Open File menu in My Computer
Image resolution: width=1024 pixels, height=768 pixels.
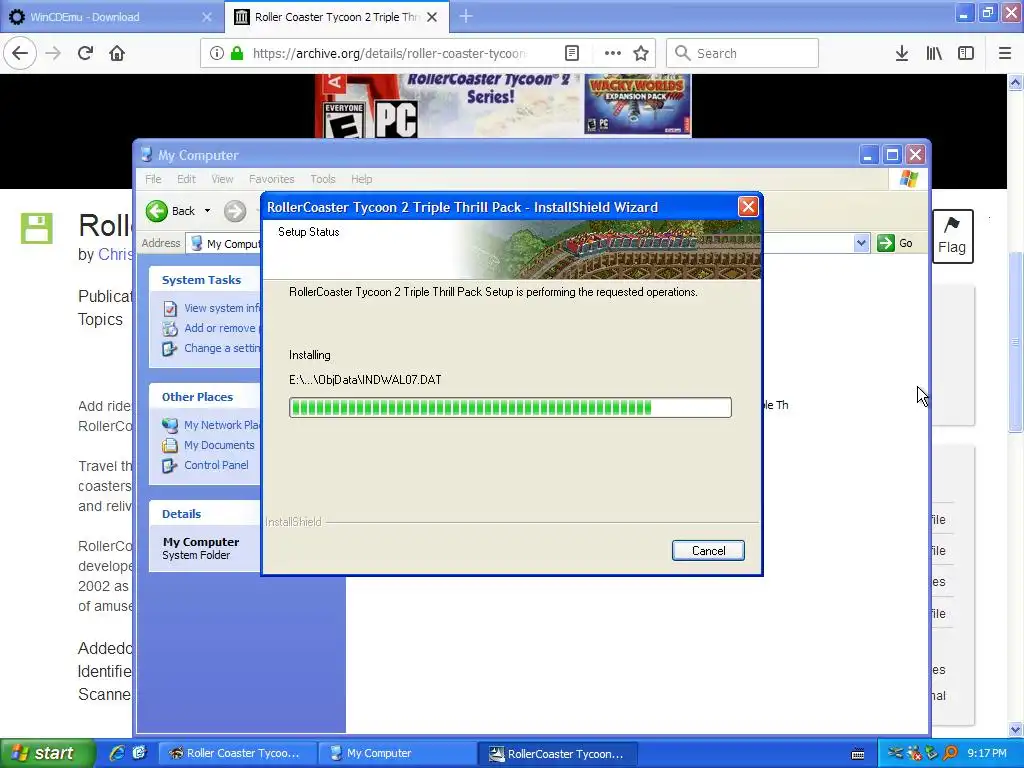tap(153, 179)
